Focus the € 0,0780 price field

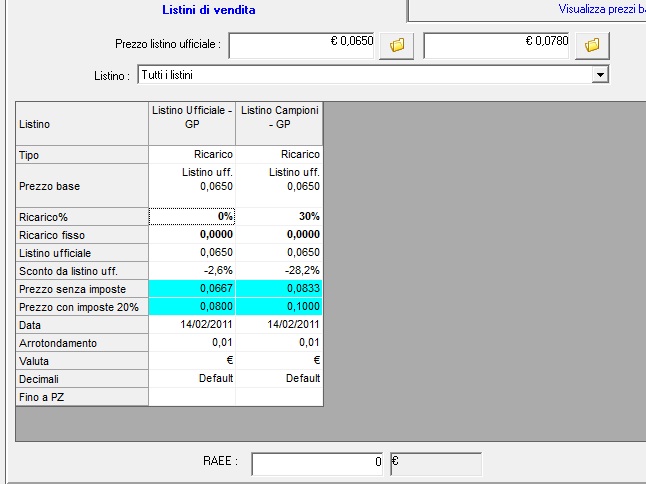click(496, 45)
